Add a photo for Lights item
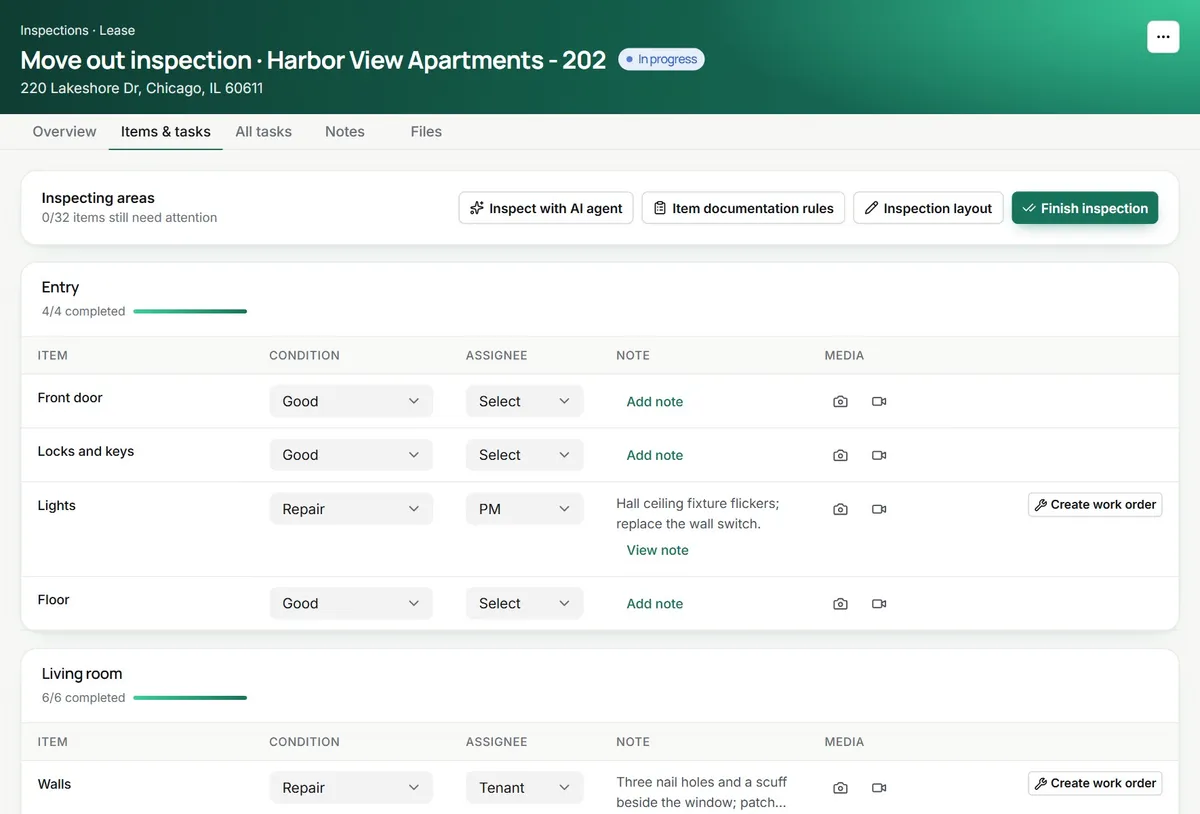1200x814 pixels. point(840,509)
